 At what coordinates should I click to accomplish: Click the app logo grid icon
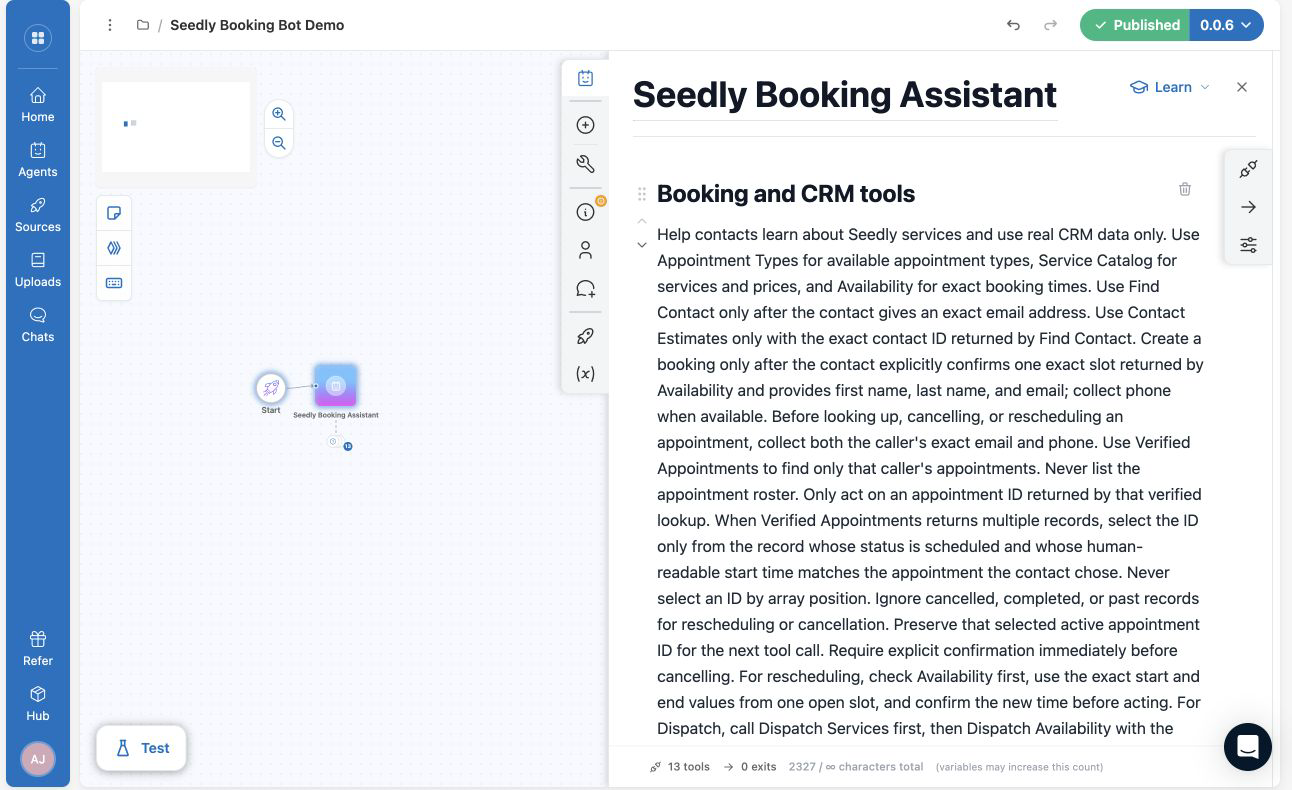point(38,38)
